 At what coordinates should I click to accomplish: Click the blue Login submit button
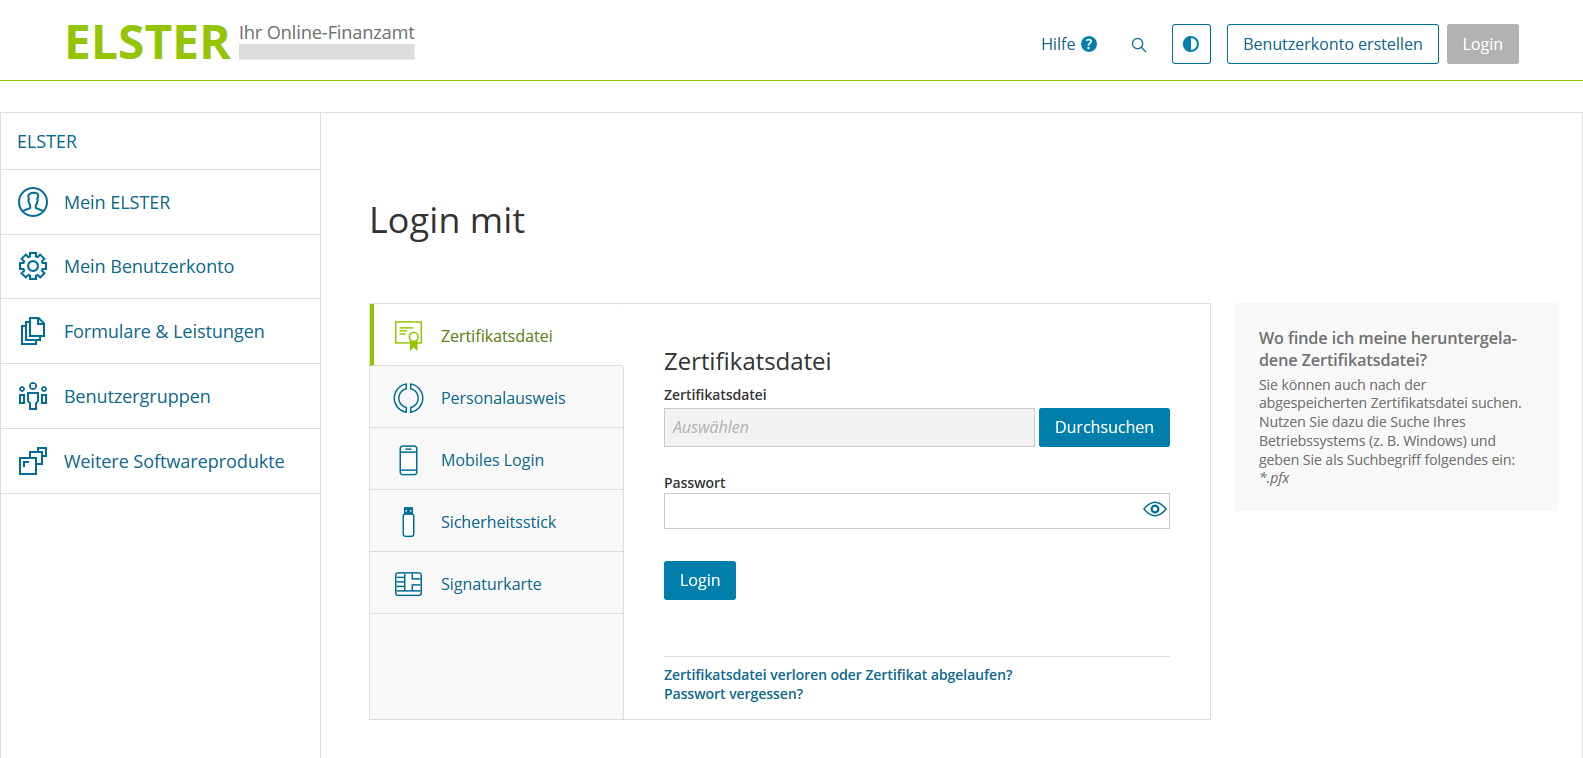point(699,580)
